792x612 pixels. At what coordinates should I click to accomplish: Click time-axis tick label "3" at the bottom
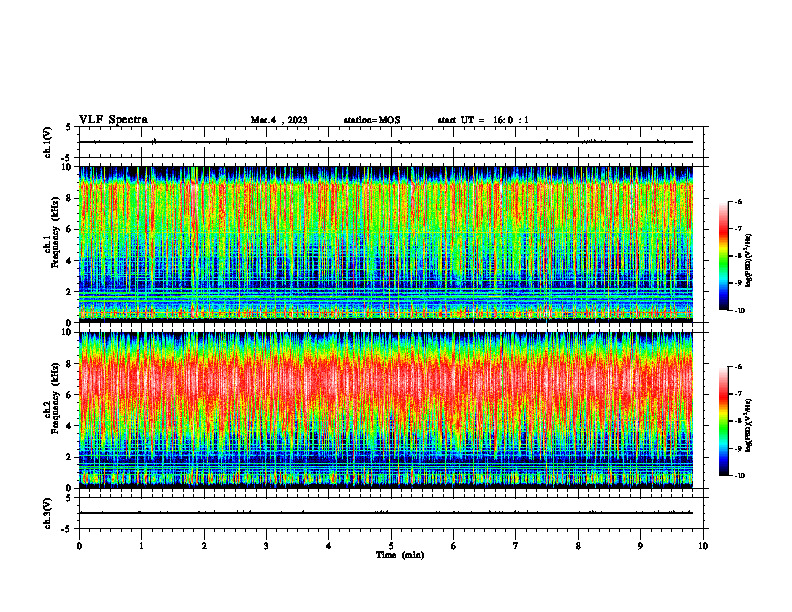[266, 546]
